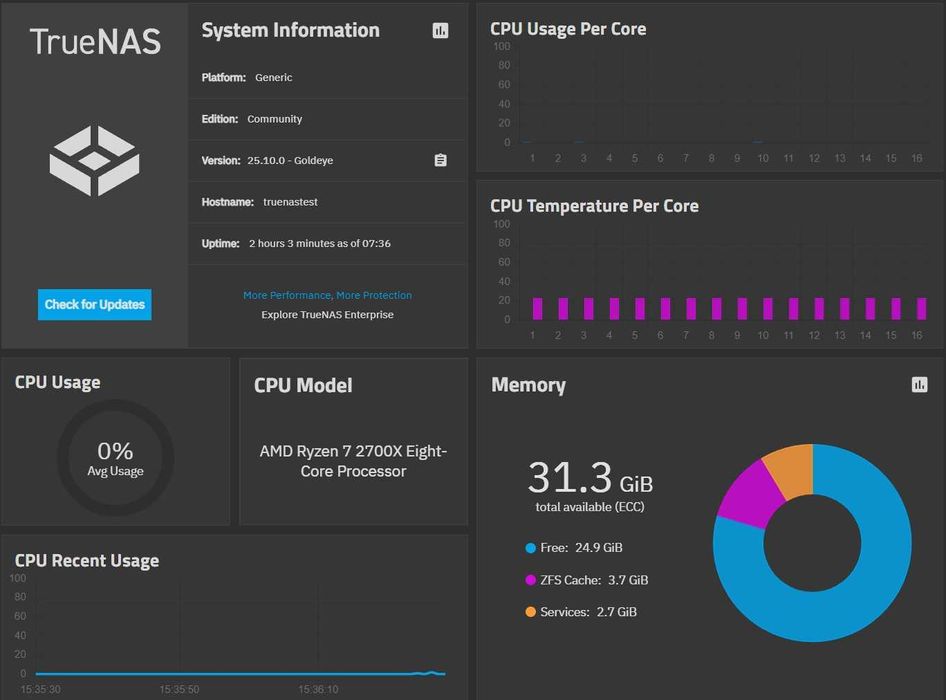
Task: Open Memory reports chart icon
Action: click(x=919, y=384)
